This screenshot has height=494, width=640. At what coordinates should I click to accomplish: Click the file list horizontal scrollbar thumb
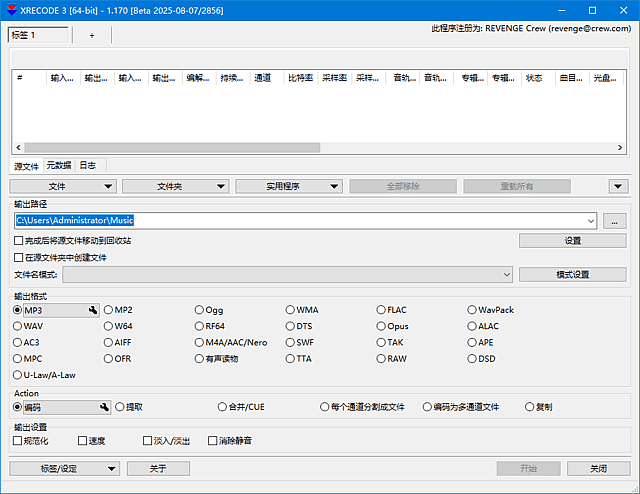172,147
